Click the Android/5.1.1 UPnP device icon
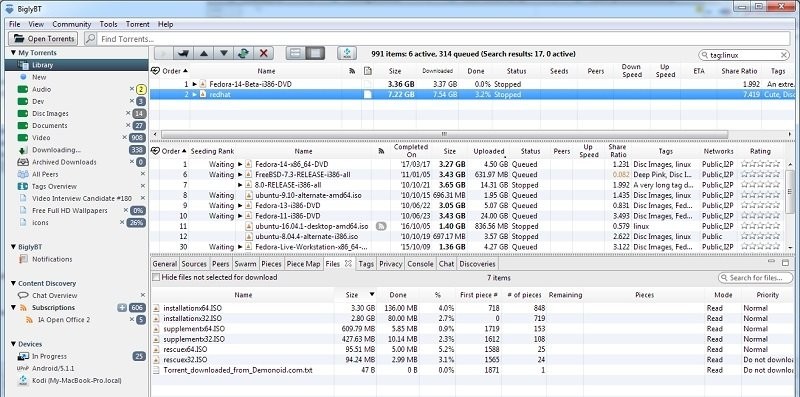This screenshot has height=397, width=800. (23, 368)
